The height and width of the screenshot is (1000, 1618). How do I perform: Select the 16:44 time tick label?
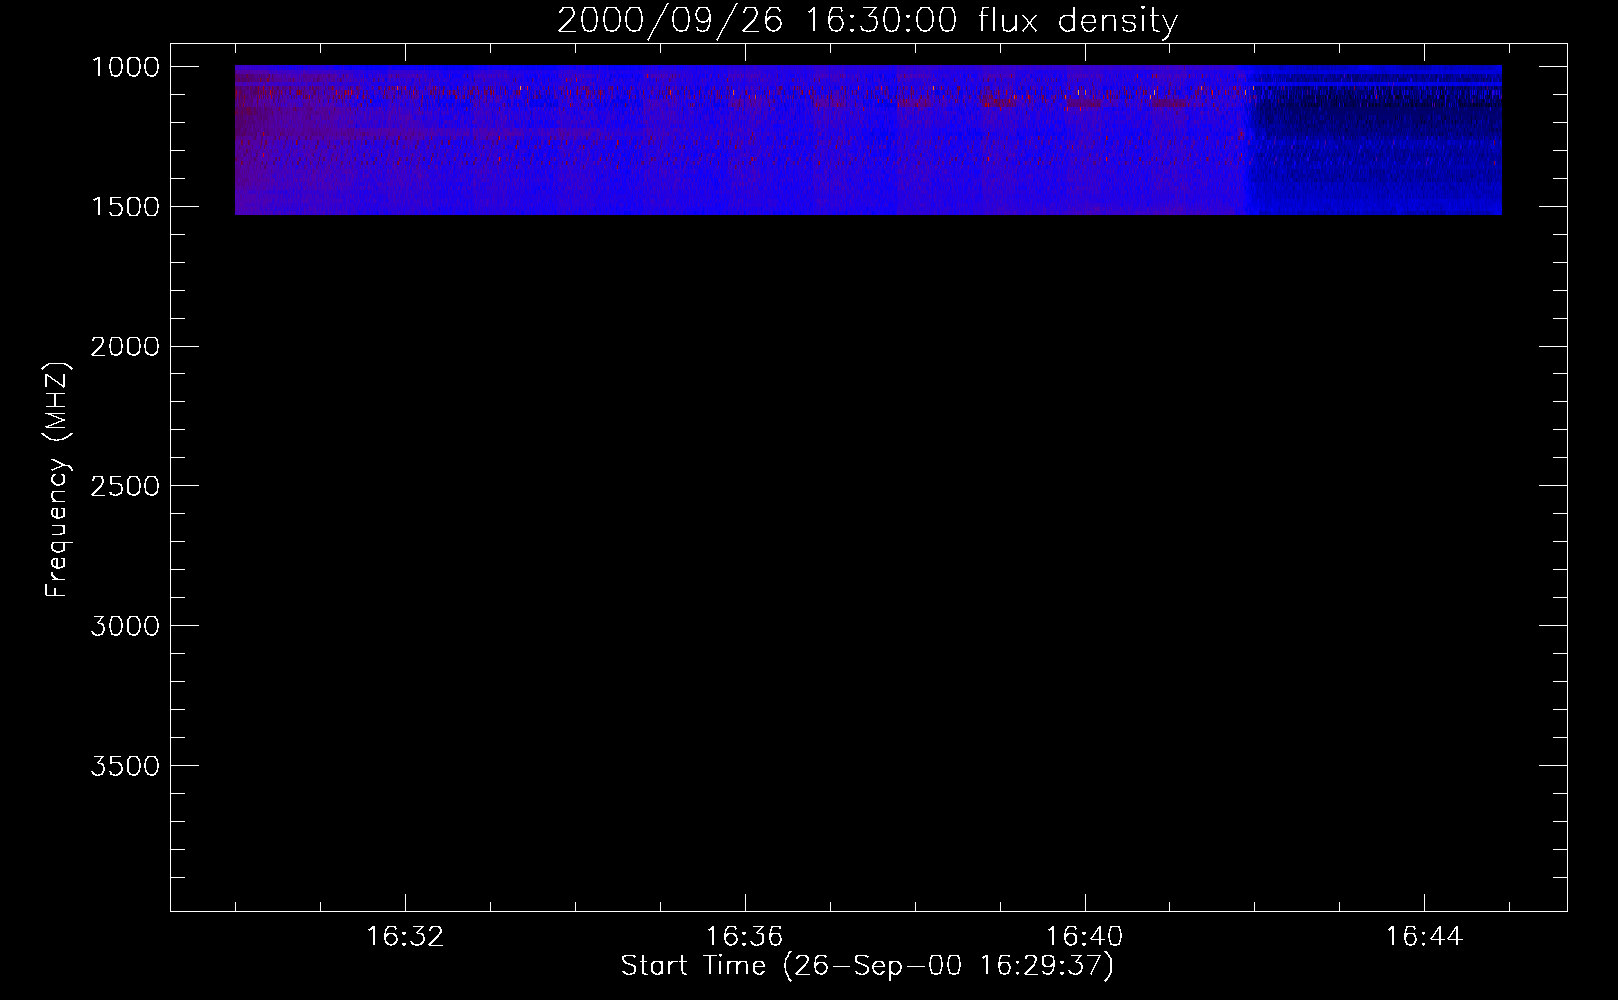pos(1424,937)
